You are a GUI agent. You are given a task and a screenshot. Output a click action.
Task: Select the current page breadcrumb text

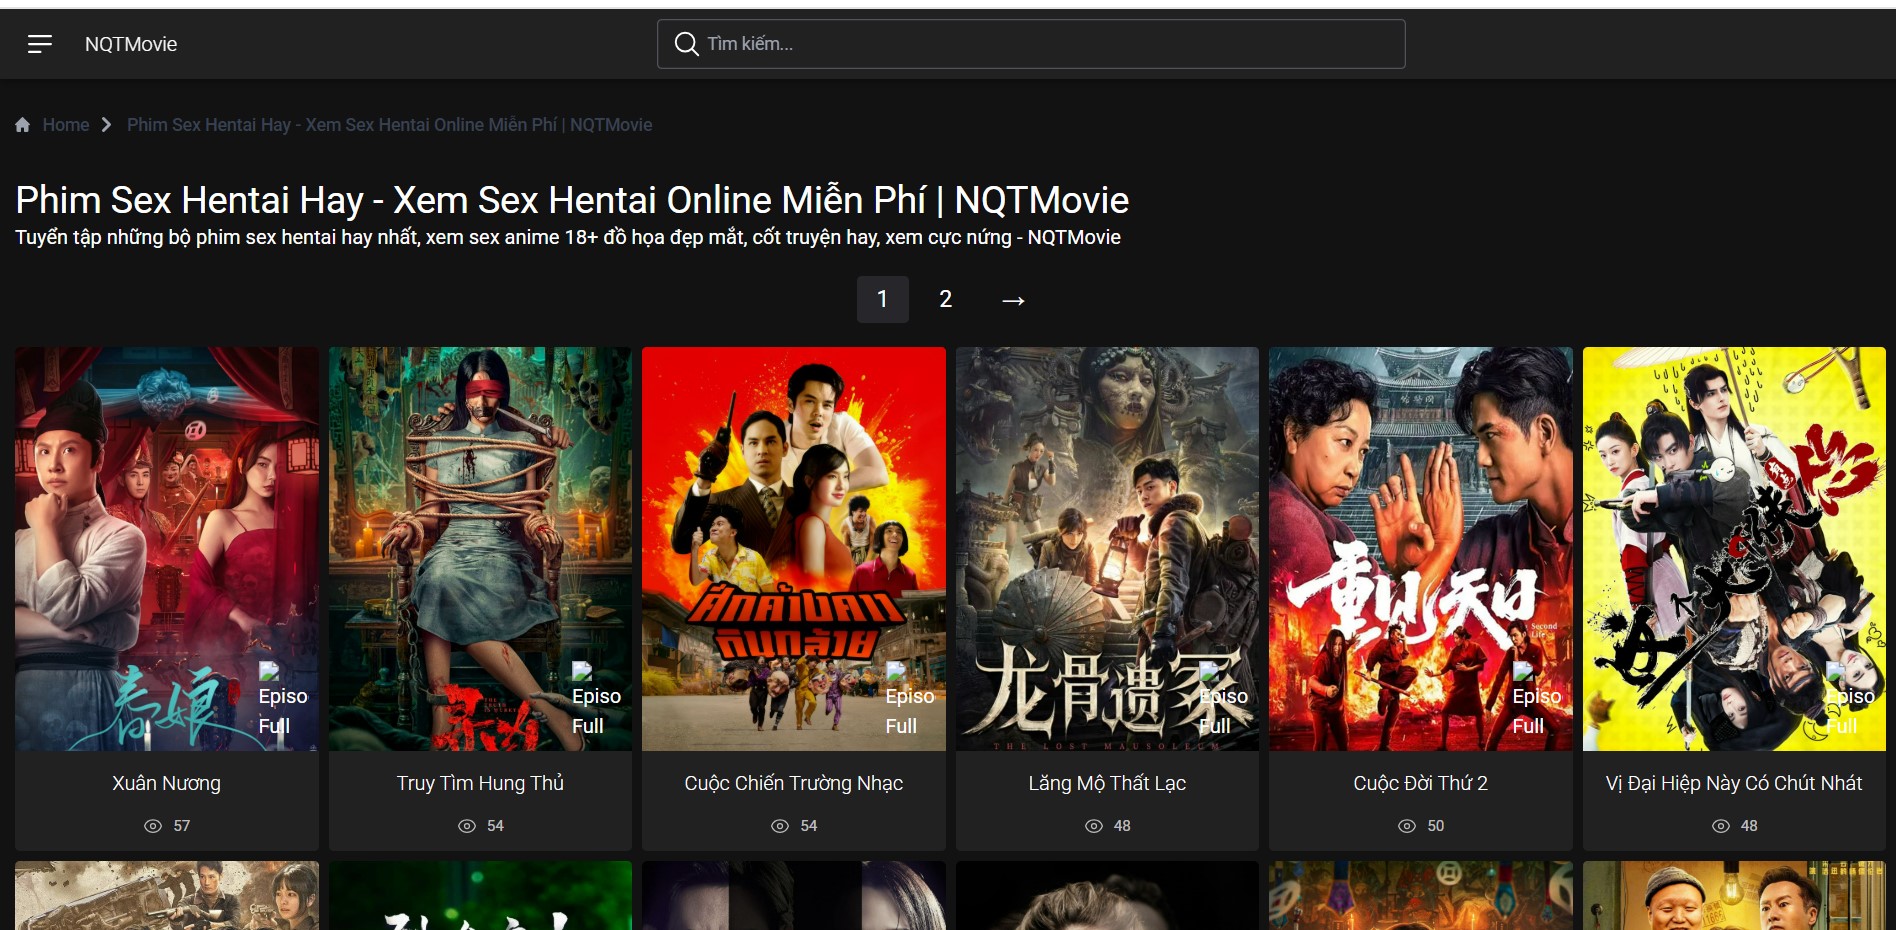tap(389, 124)
